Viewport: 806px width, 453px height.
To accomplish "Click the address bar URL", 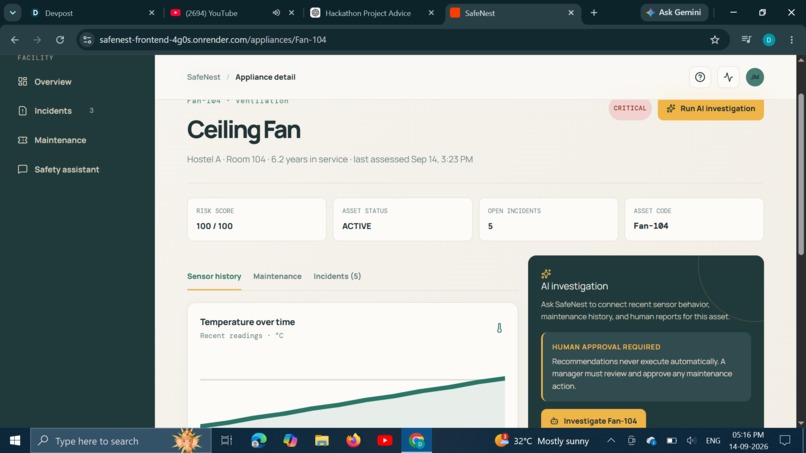I will click(x=213, y=40).
